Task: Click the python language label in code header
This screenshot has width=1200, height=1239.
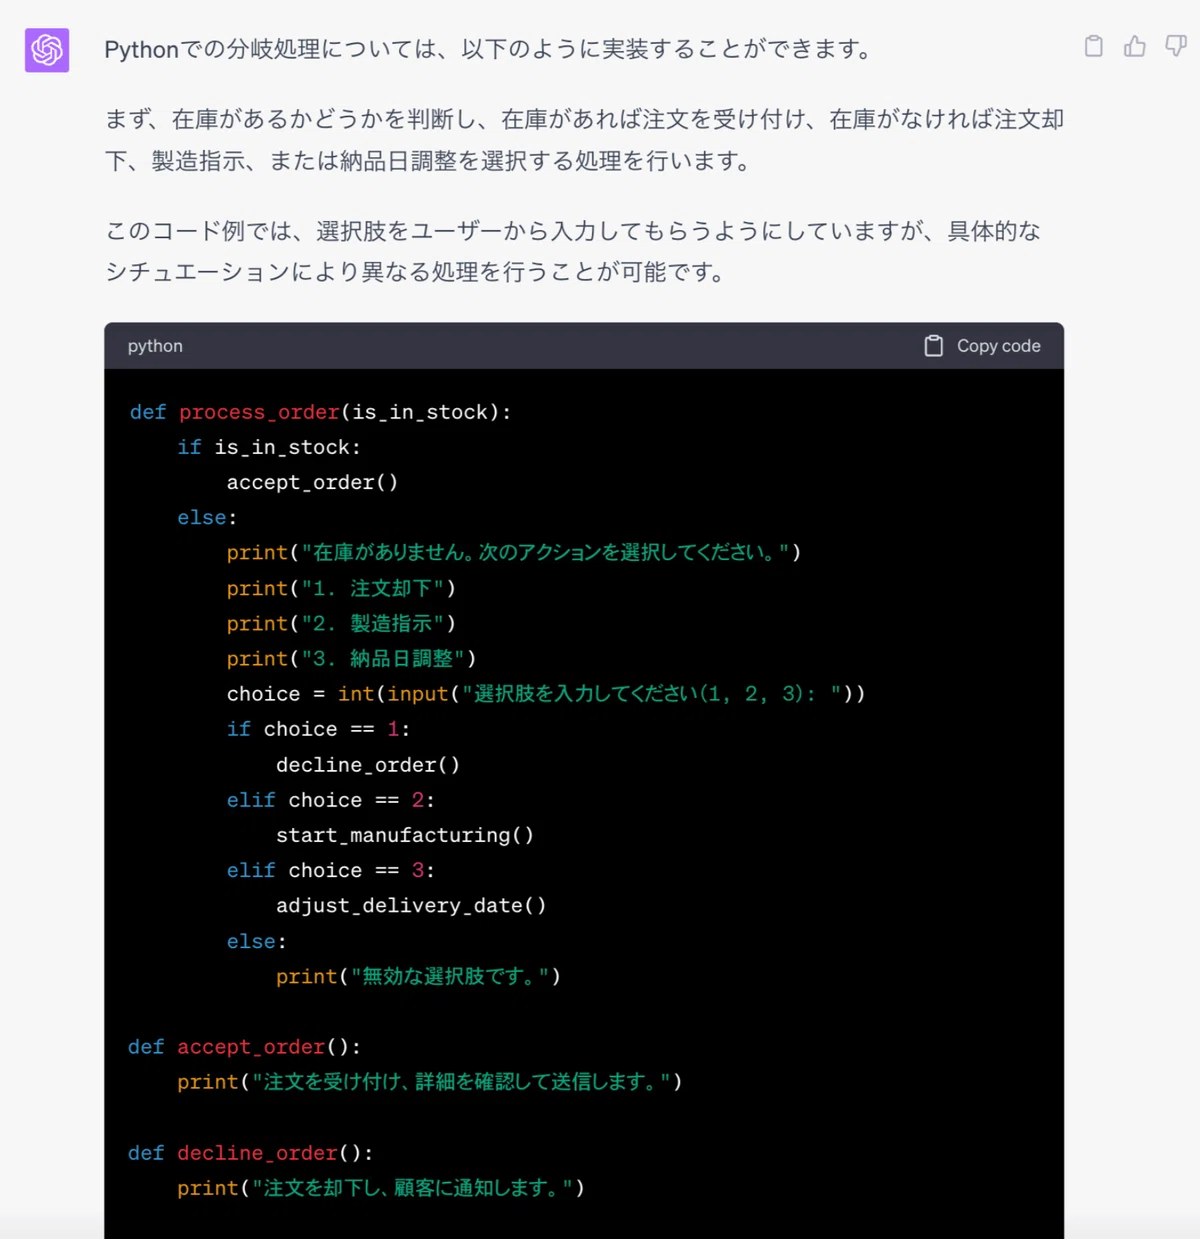Action: point(155,346)
